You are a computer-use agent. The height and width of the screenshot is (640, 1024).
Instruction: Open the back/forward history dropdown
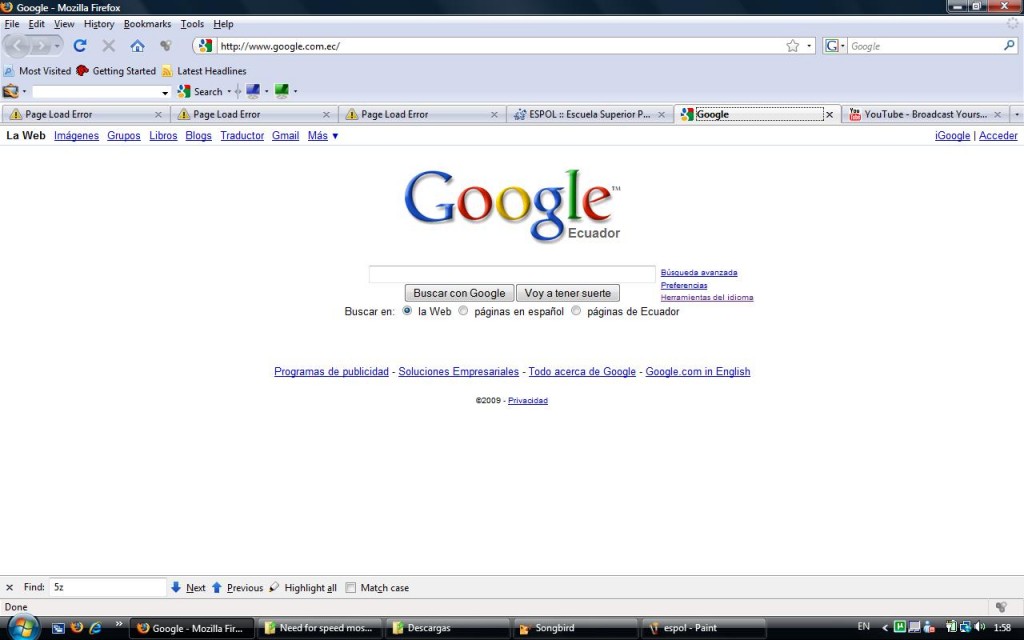(x=57, y=46)
